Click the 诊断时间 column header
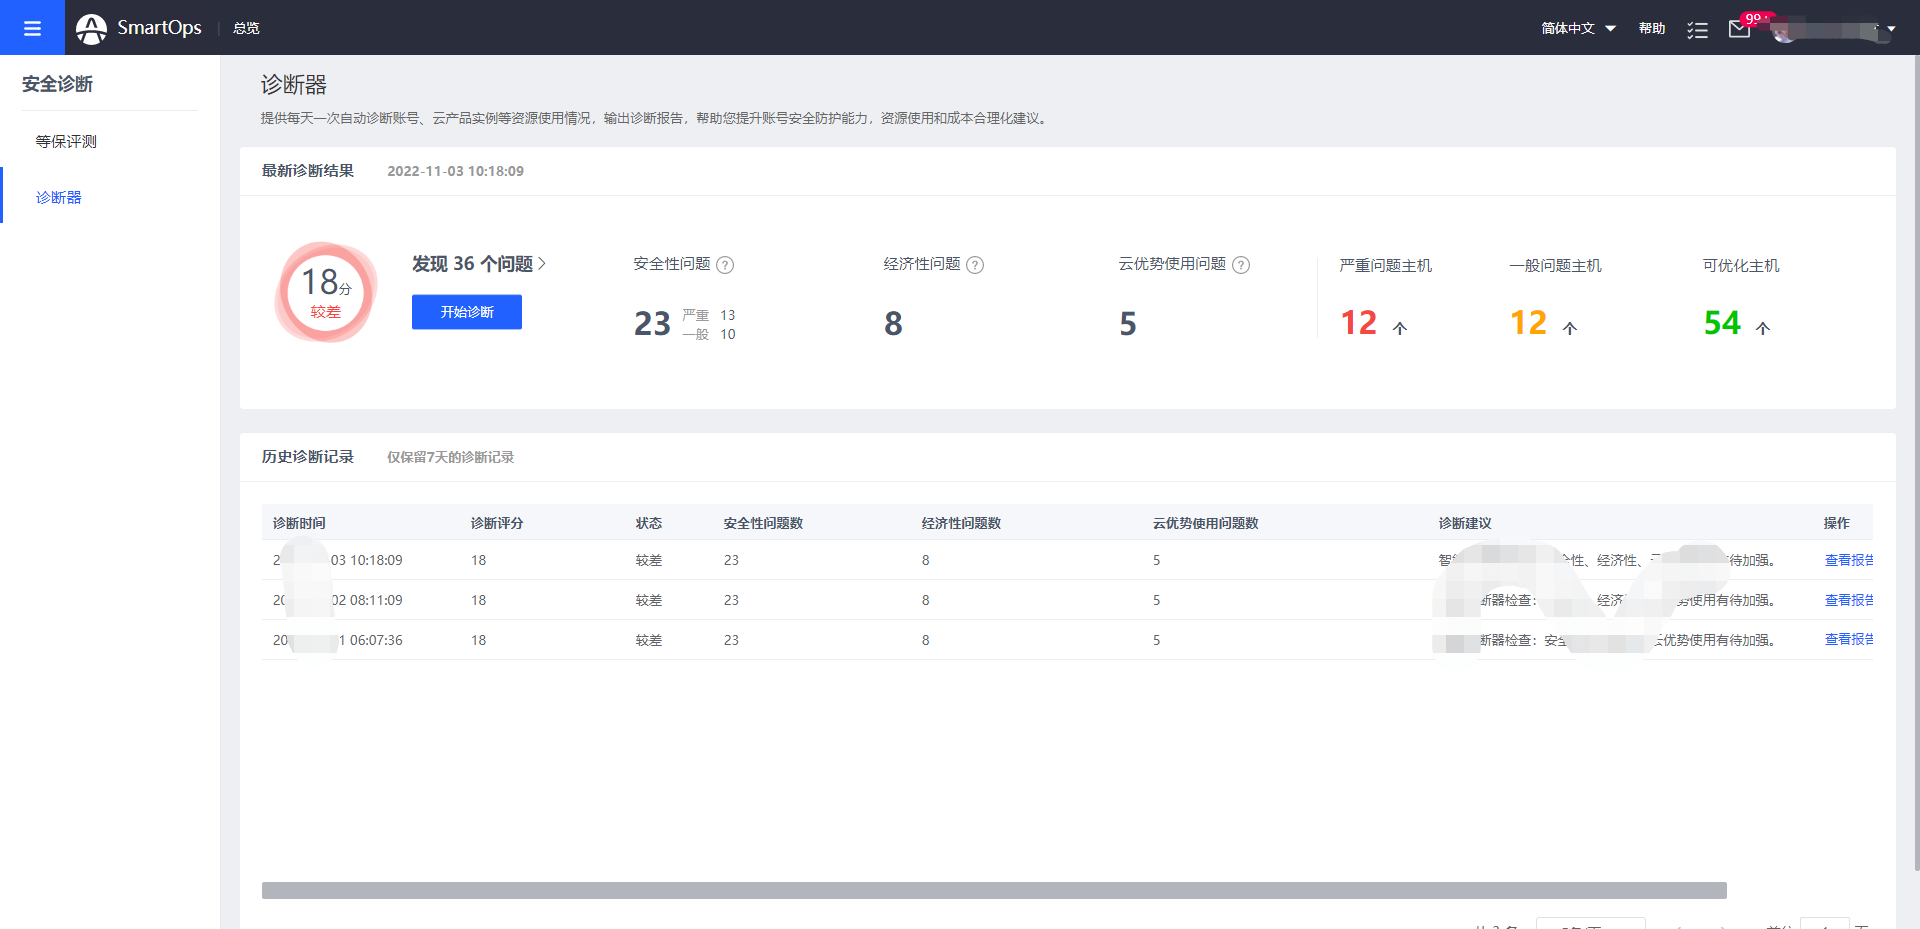This screenshot has width=1920, height=929. (x=299, y=523)
